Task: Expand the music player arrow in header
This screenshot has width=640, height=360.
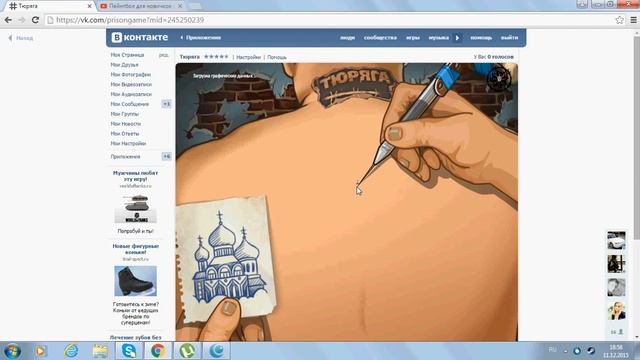Action: click(x=457, y=38)
